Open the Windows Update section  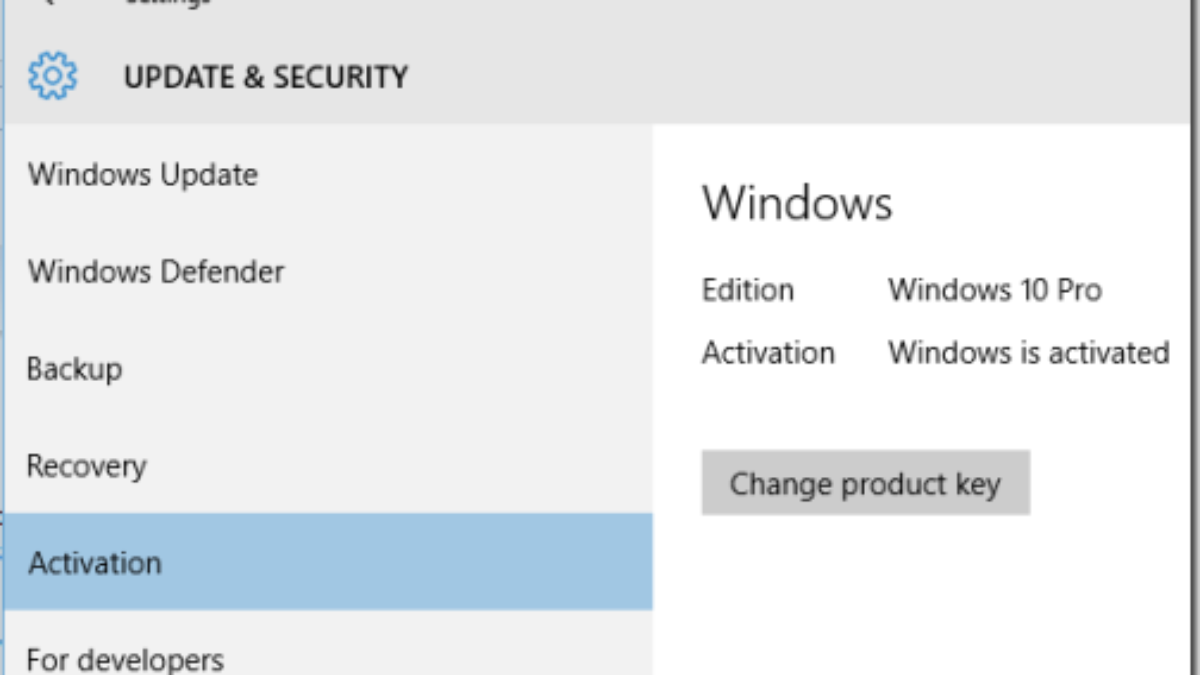143,175
